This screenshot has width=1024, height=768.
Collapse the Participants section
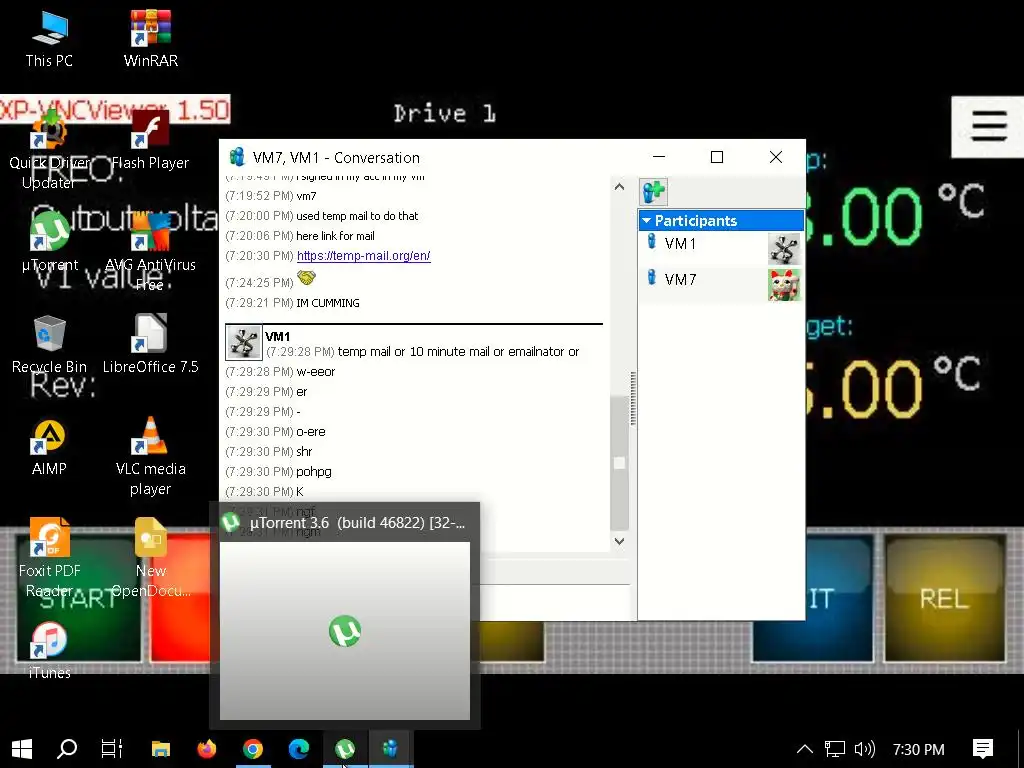pyautogui.click(x=647, y=221)
